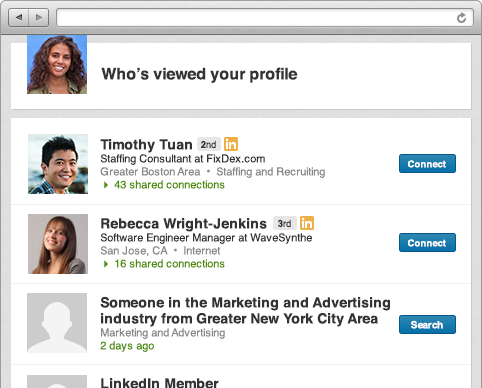482x388 pixels.
Task: Click the '2 days ago' timestamp
Action: click(127, 346)
